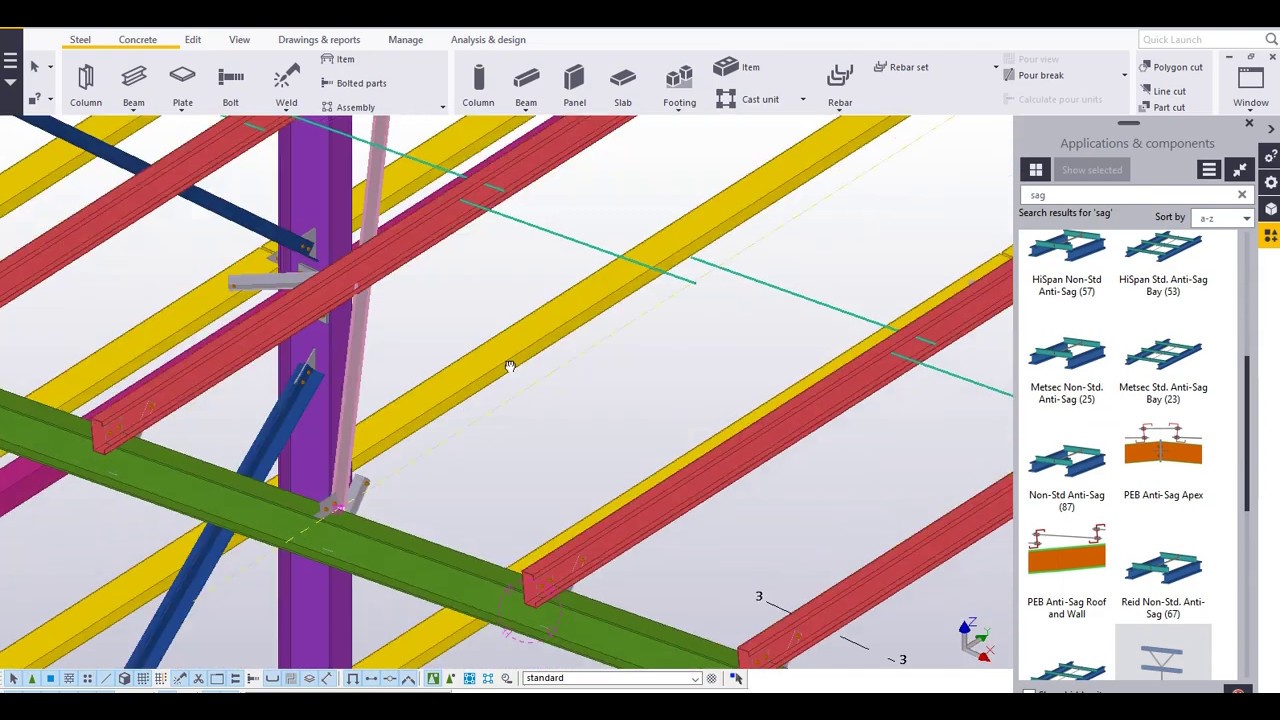Viewport: 1280px width, 720px height.
Task: Open the Window tool in ribbon
Action: pos(1251,85)
